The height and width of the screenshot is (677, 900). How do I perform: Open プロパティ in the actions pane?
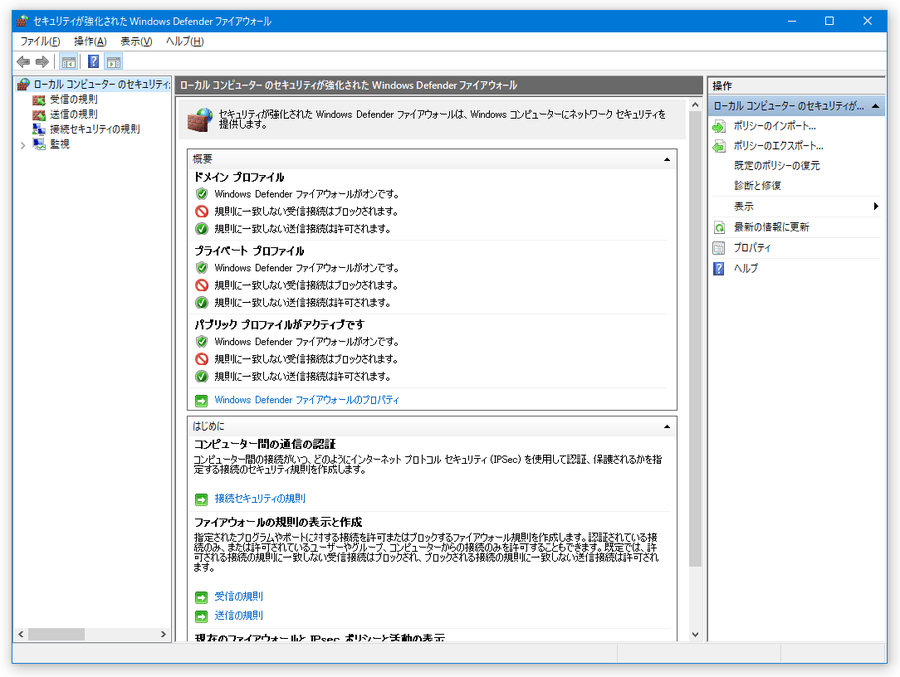pos(752,247)
